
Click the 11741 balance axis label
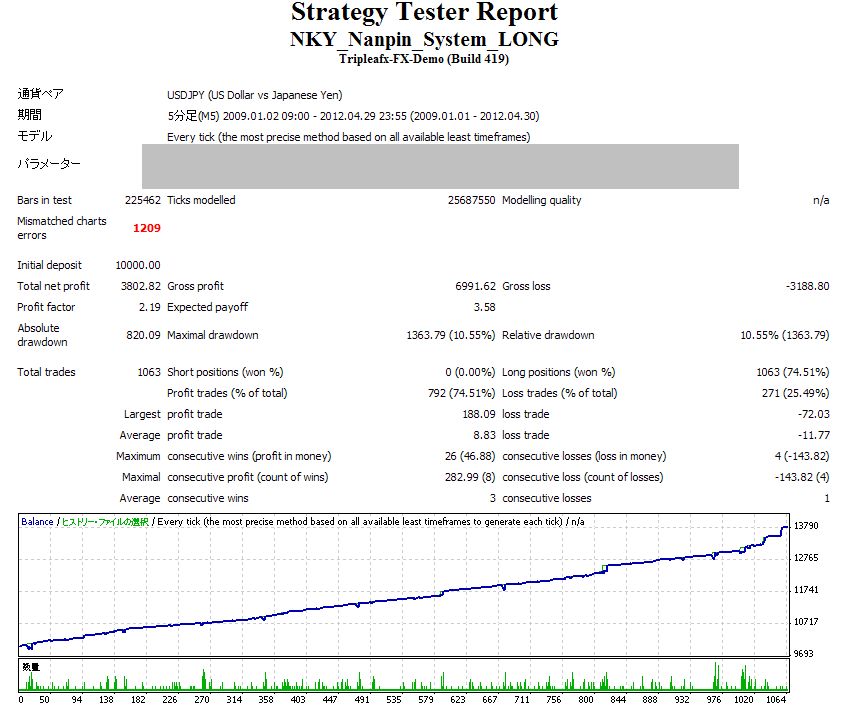click(x=806, y=590)
